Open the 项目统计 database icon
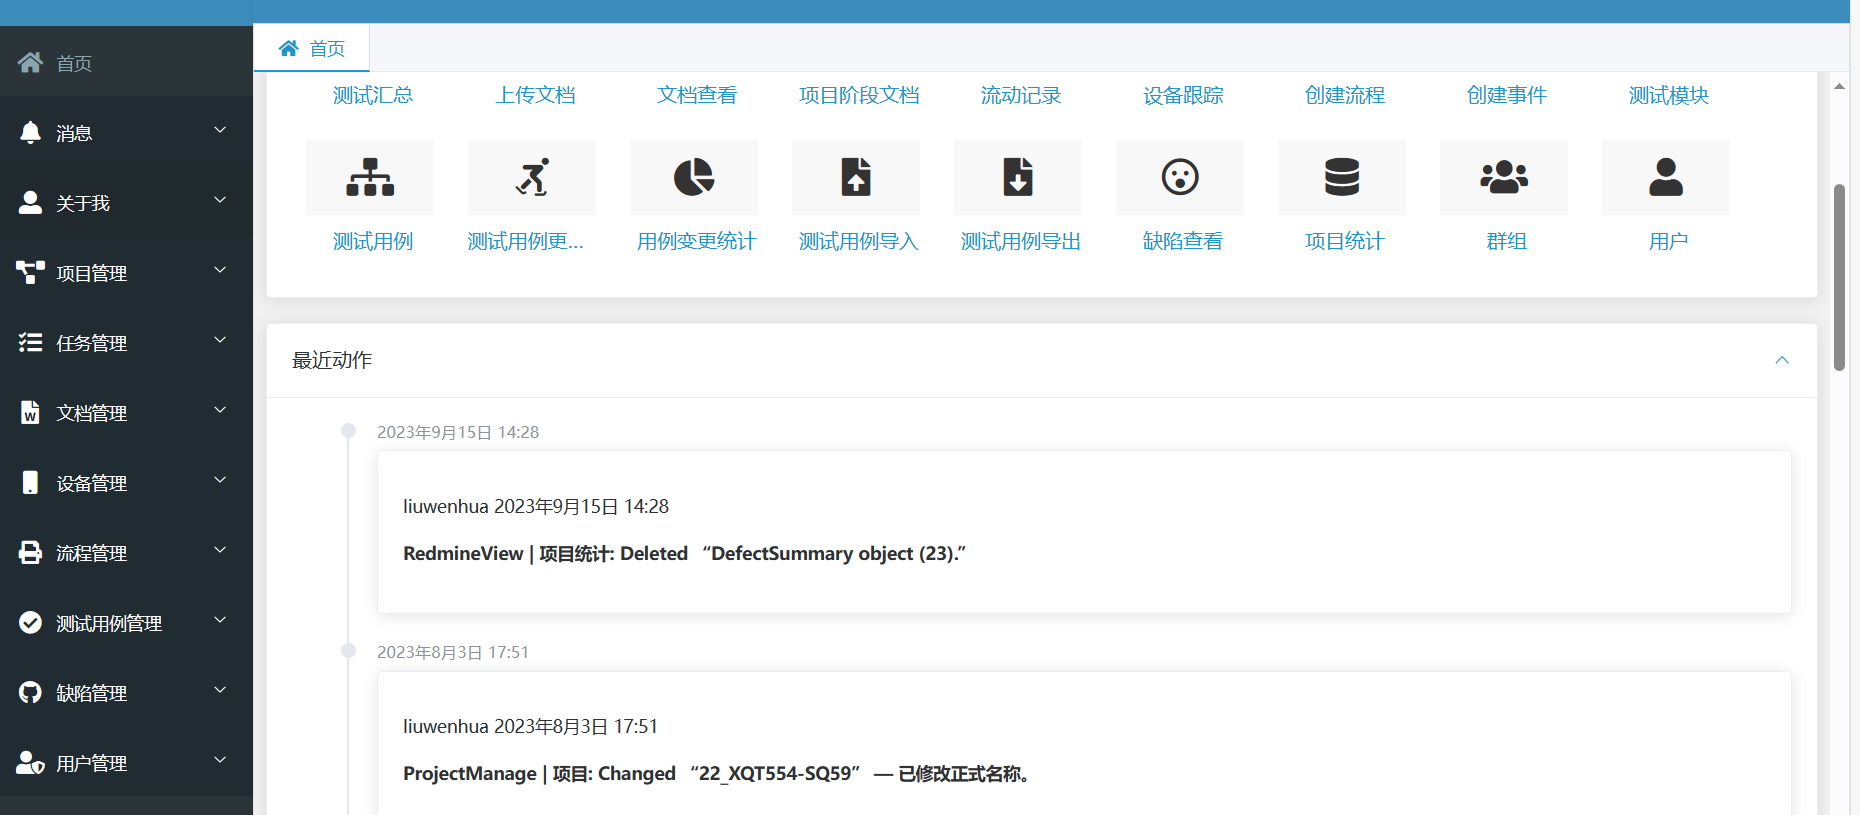 click(x=1342, y=177)
